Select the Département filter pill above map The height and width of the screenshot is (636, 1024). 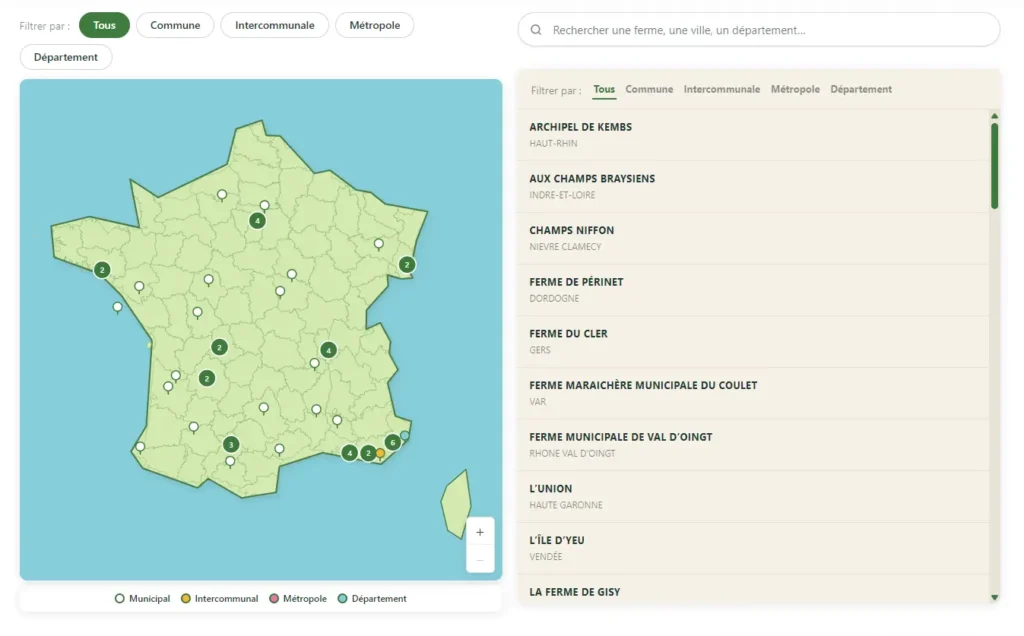(x=66, y=57)
